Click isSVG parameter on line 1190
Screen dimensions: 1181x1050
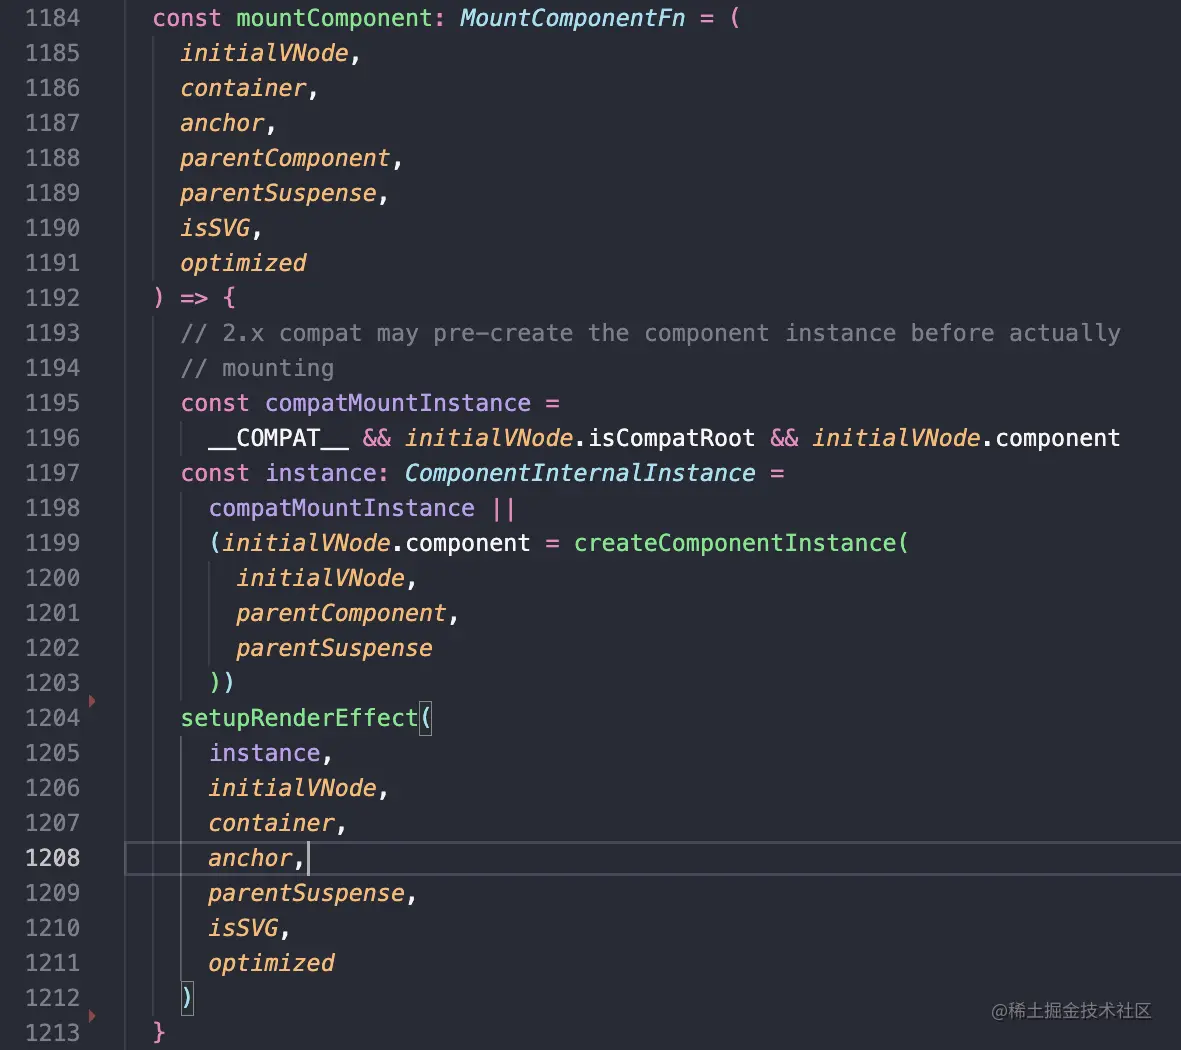pos(215,228)
